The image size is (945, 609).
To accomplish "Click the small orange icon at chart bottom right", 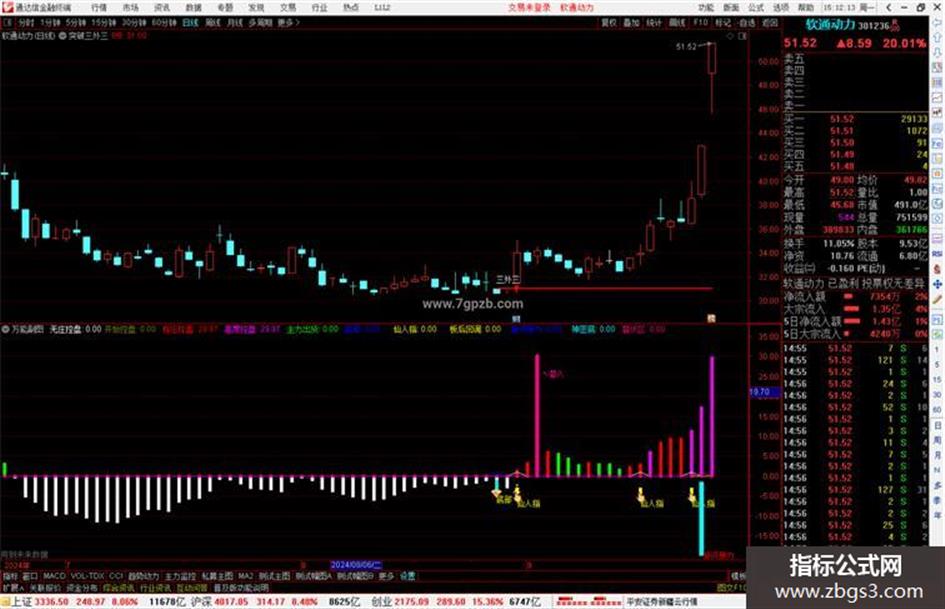I will click(x=711, y=318).
